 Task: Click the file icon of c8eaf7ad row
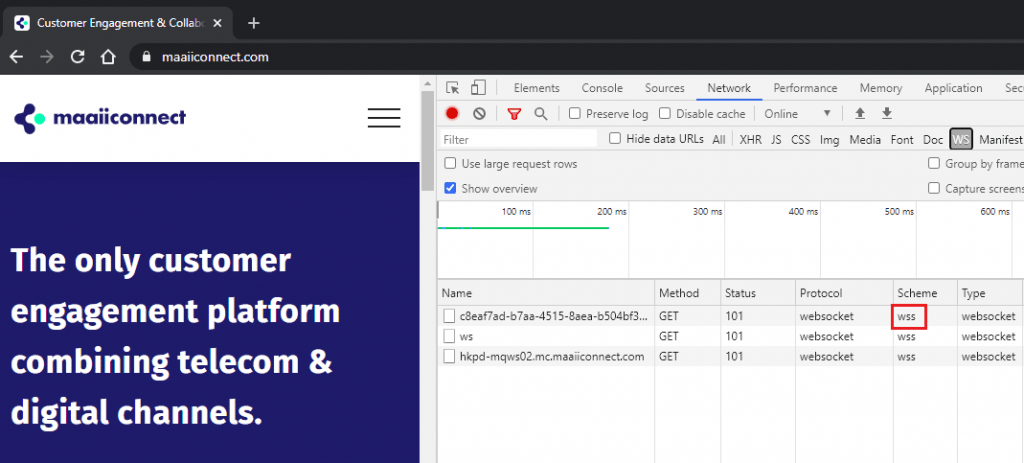pyautogui.click(x=449, y=316)
